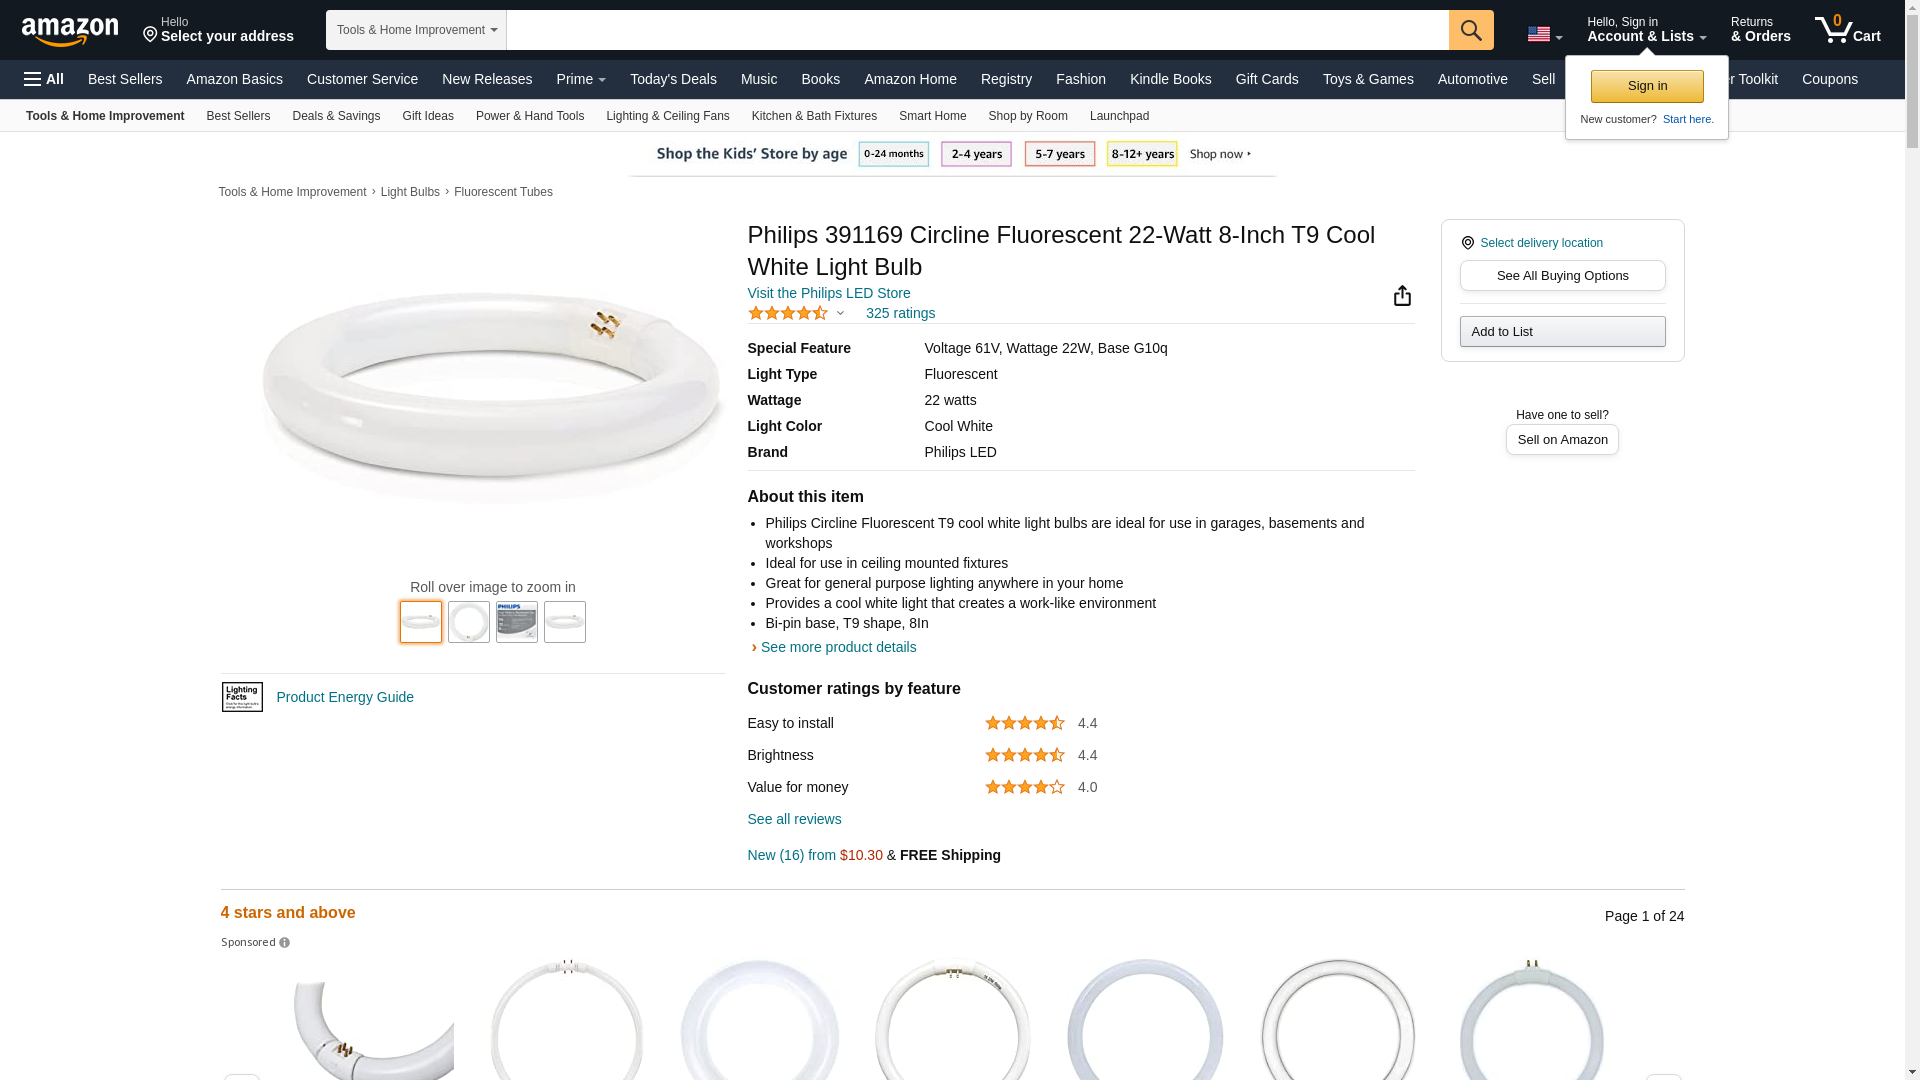Open the shopping cart
This screenshot has height=1080, width=1920.
(1848, 30)
